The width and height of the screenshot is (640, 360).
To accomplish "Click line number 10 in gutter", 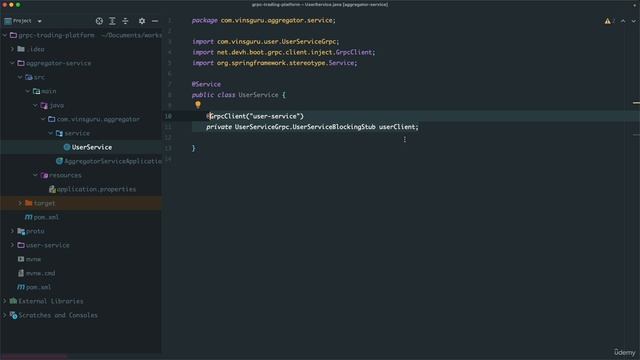I will pyautogui.click(x=168, y=116).
